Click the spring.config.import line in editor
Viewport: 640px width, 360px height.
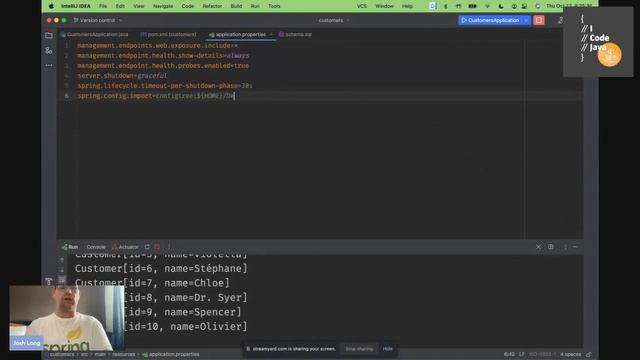click(x=156, y=96)
